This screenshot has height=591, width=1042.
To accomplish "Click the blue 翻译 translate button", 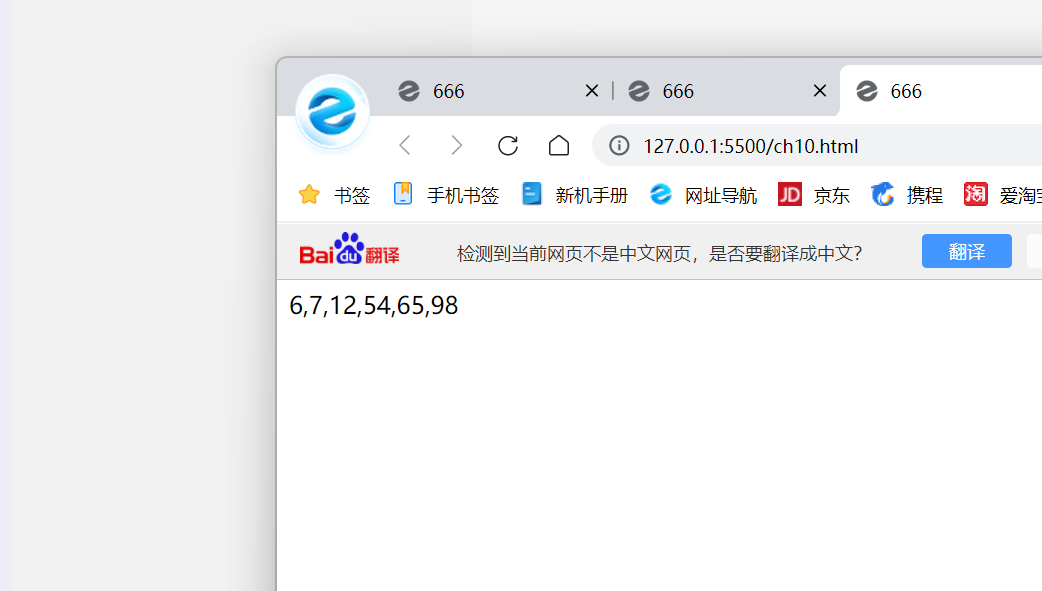I will tap(966, 251).
